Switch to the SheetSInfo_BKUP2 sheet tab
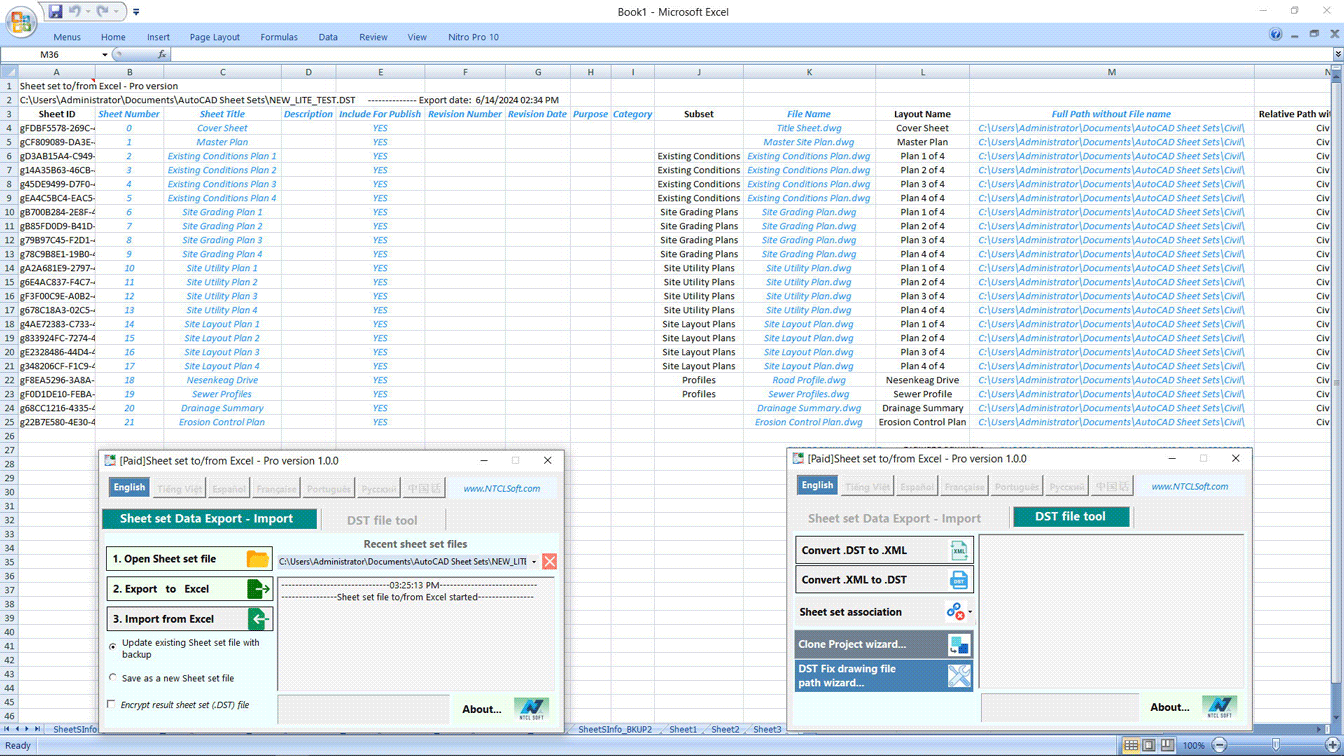 [x=614, y=730]
